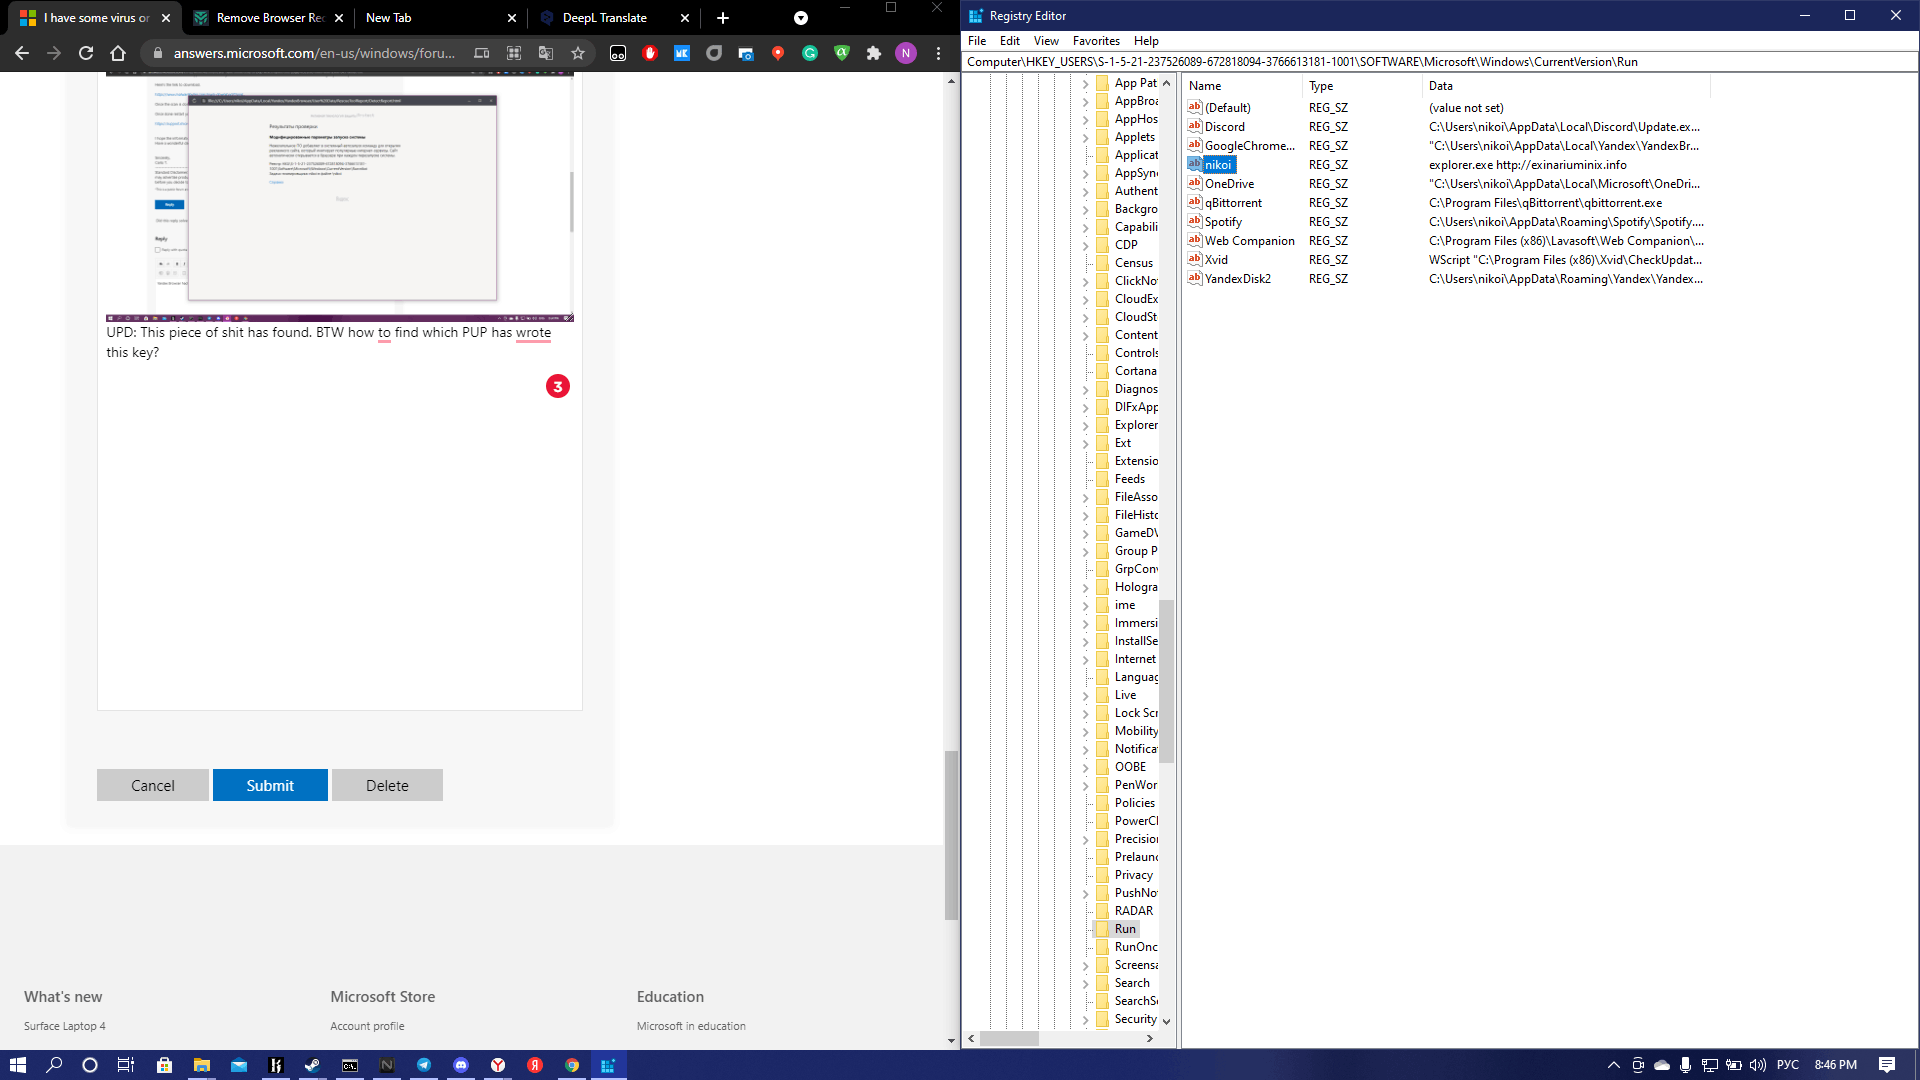The image size is (1920, 1080).
Task: Open Steam from the taskbar
Action: point(312,1065)
